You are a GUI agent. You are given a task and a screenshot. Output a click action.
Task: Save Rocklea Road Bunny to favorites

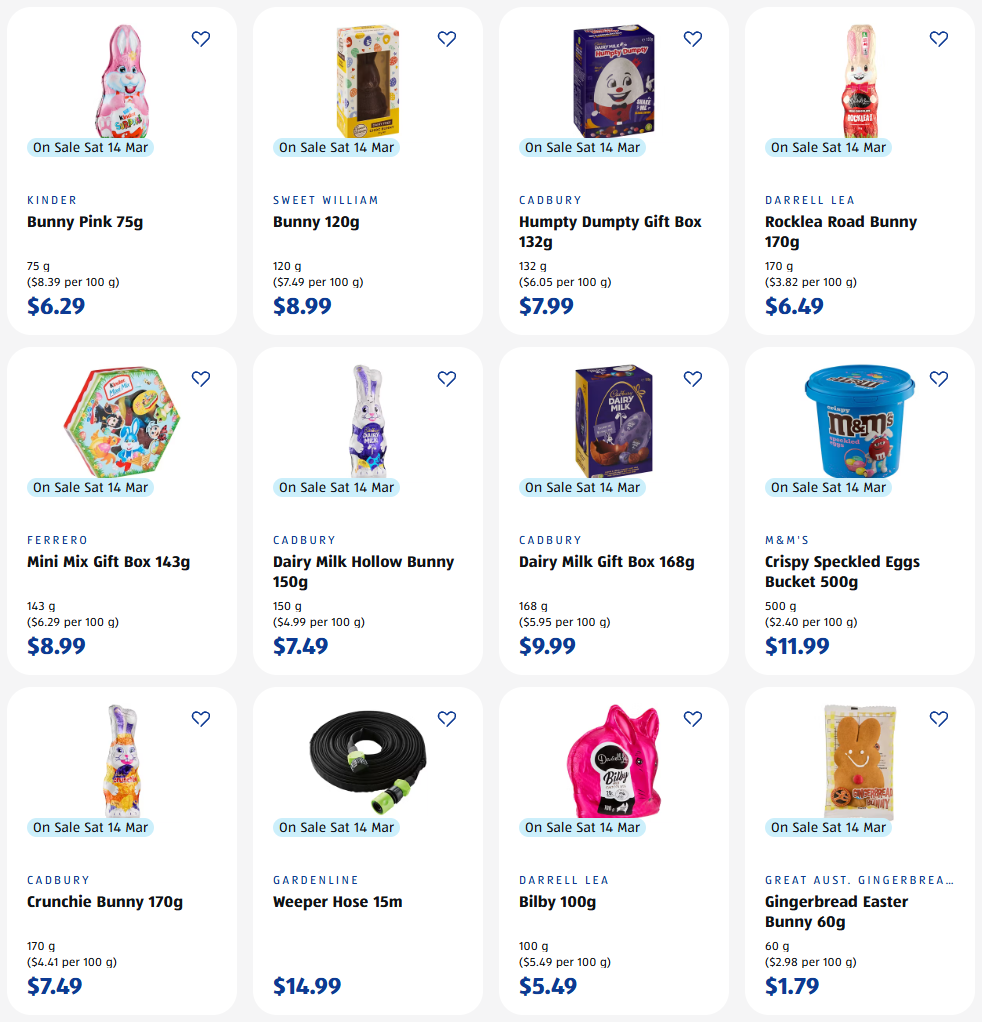(939, 39)
